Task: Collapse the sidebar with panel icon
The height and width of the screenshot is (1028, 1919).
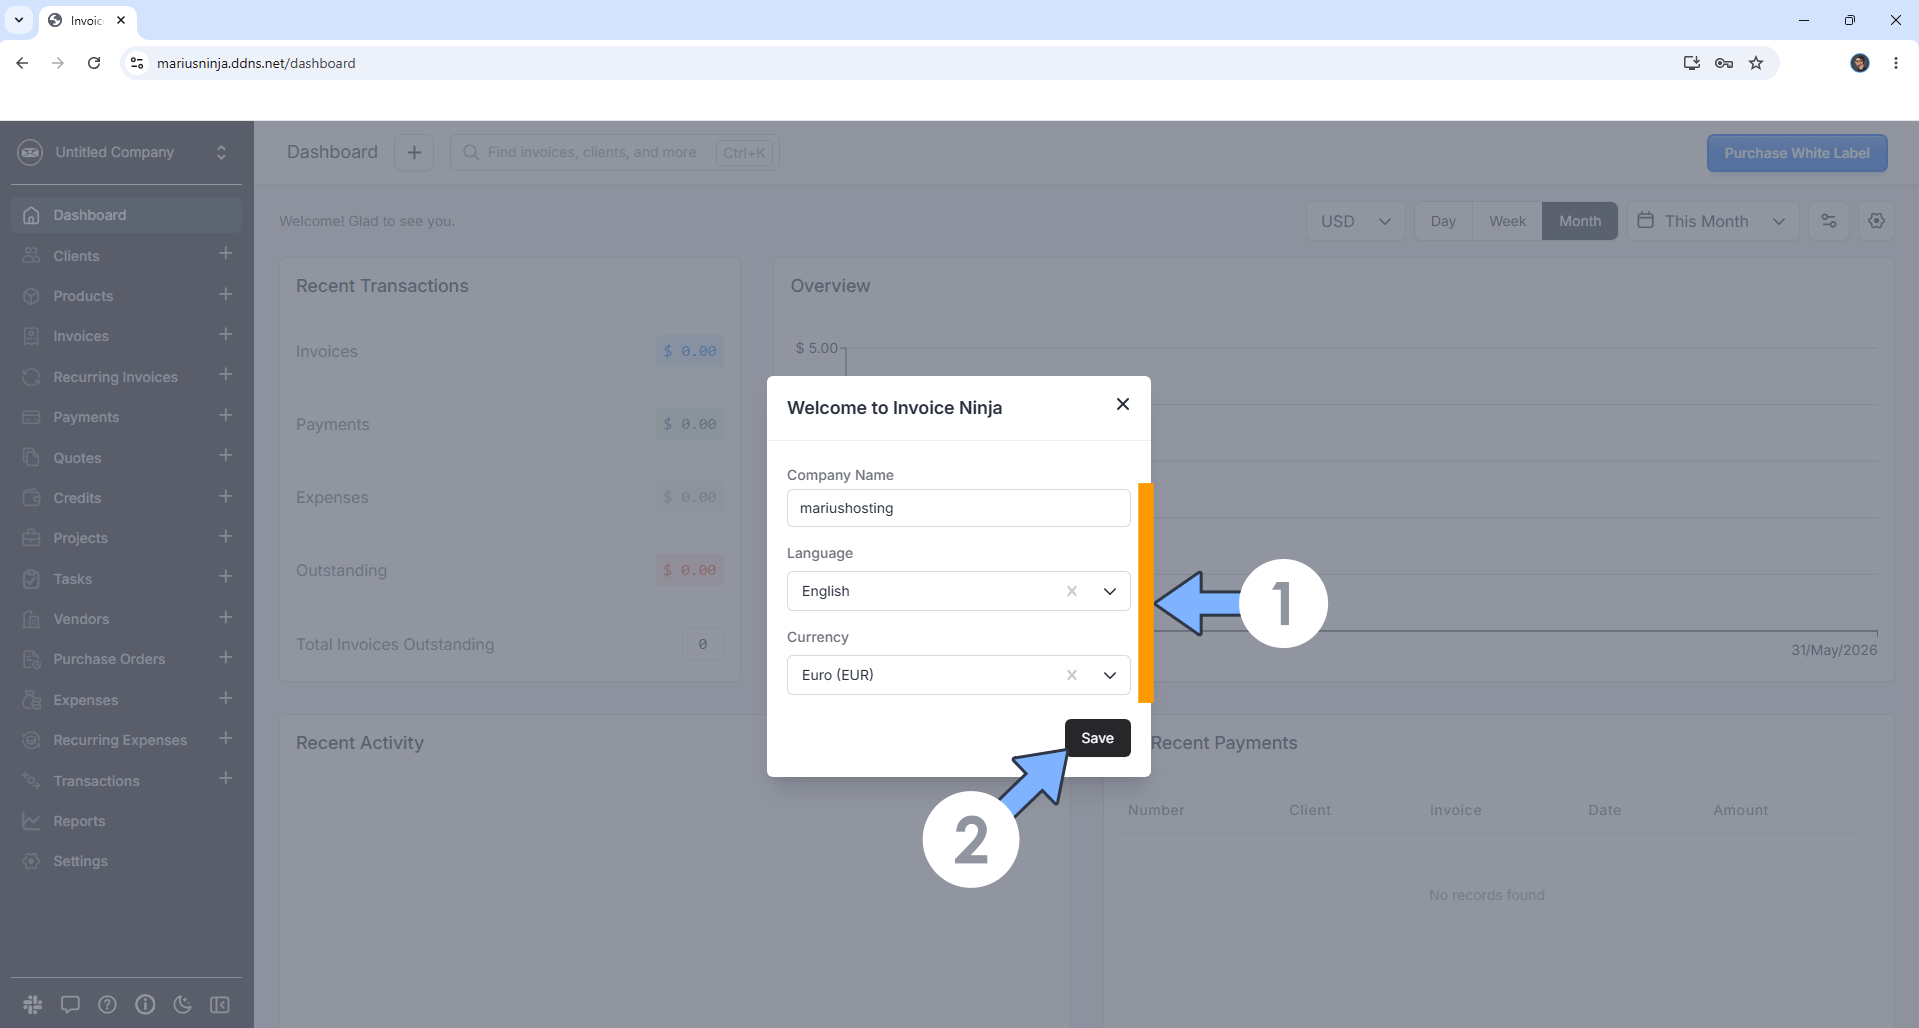Action: [220, 1004]
